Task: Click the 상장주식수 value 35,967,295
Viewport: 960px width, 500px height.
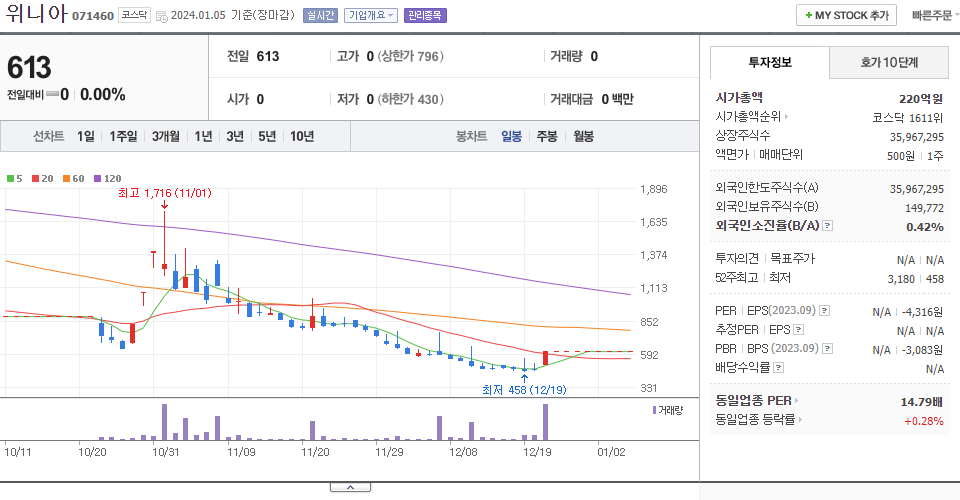Action: pos(917,137)
